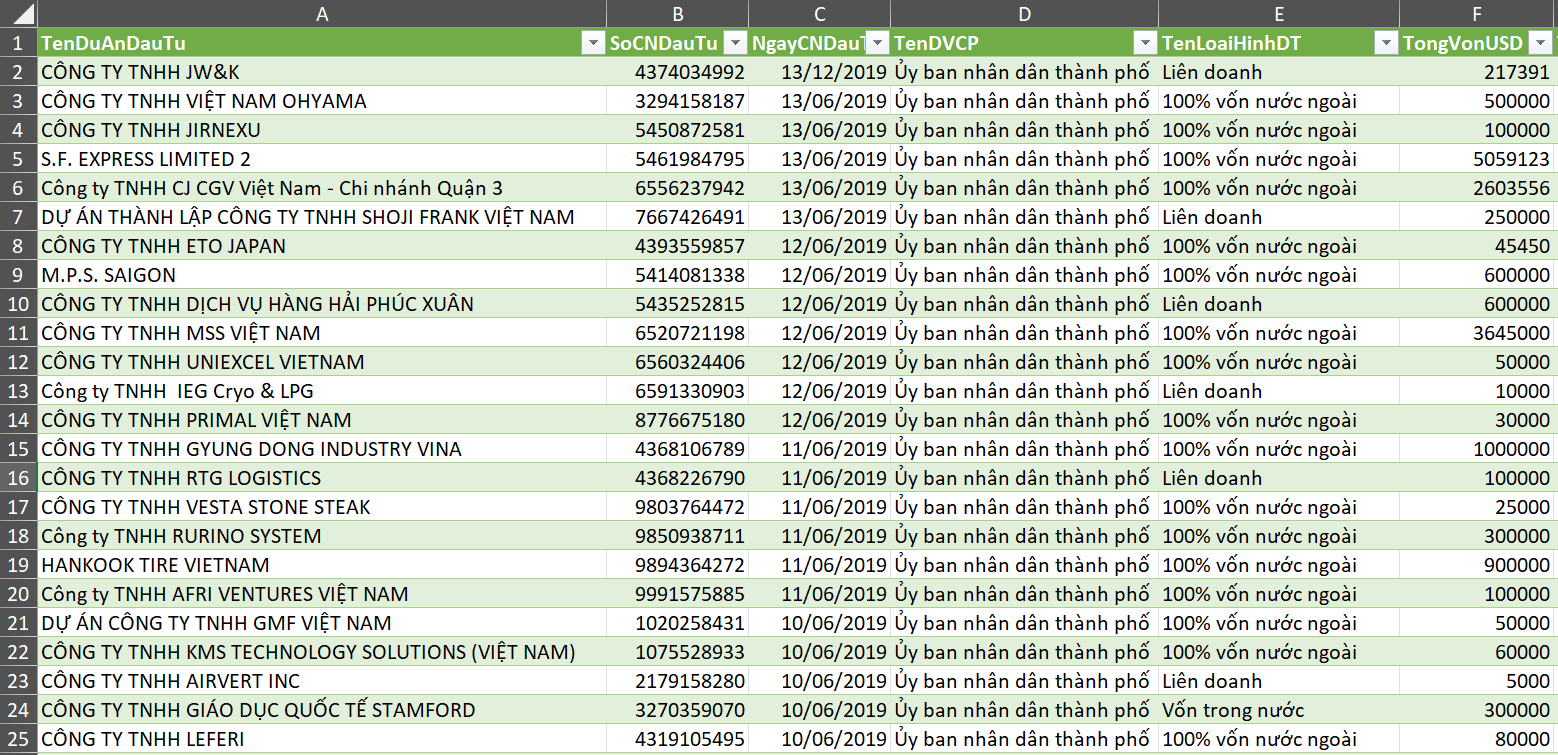Image resolution: width=1558 pixels, height=755 pixels.
Task: Select cell Công ty TNHH RURINO SYSTEM
Action: 321,536
